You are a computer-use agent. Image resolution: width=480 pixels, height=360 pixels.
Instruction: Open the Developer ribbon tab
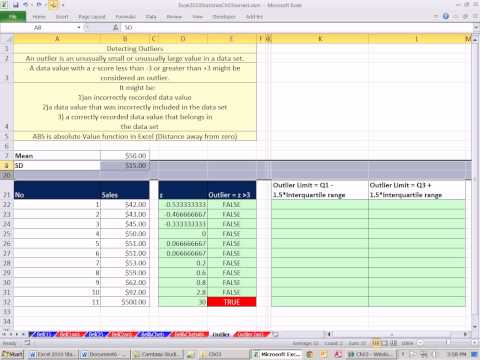pos(224,16)
